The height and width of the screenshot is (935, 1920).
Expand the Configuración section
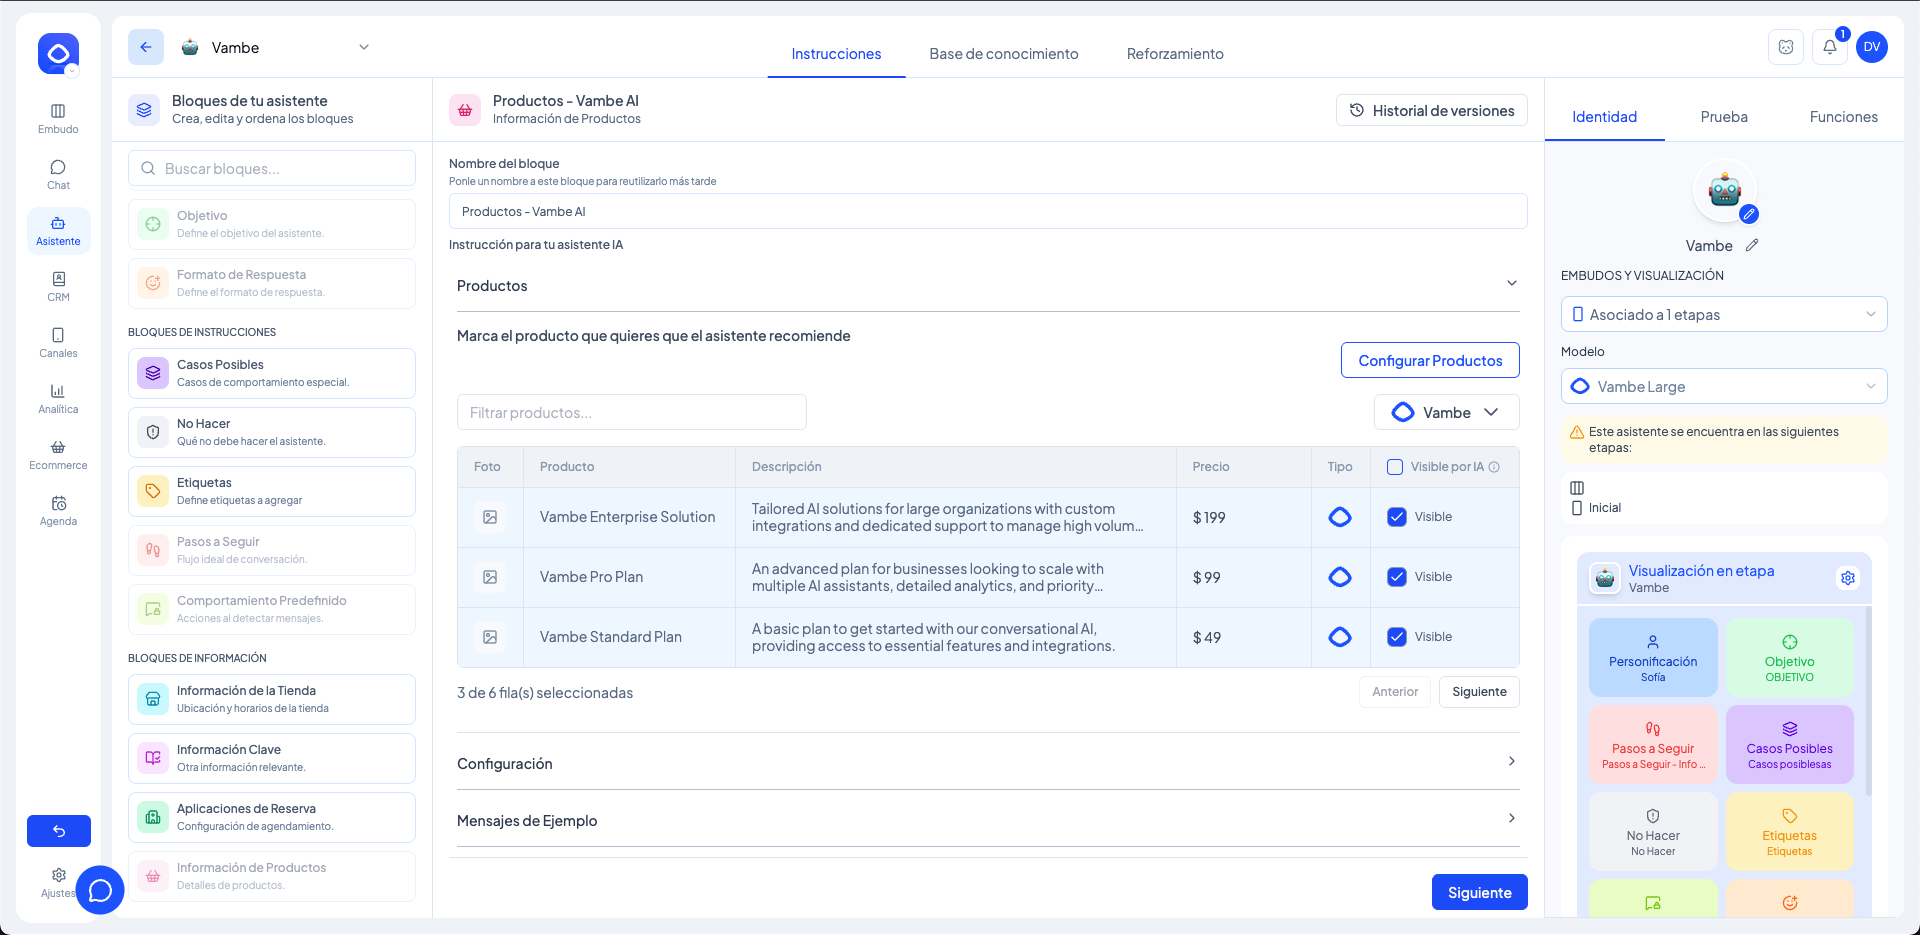click(x=987, y=763)
